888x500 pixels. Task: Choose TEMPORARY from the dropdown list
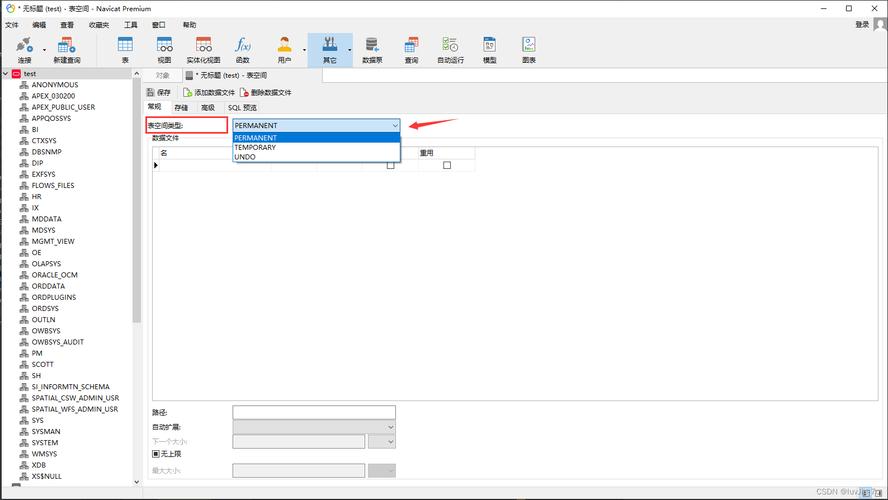316,147
